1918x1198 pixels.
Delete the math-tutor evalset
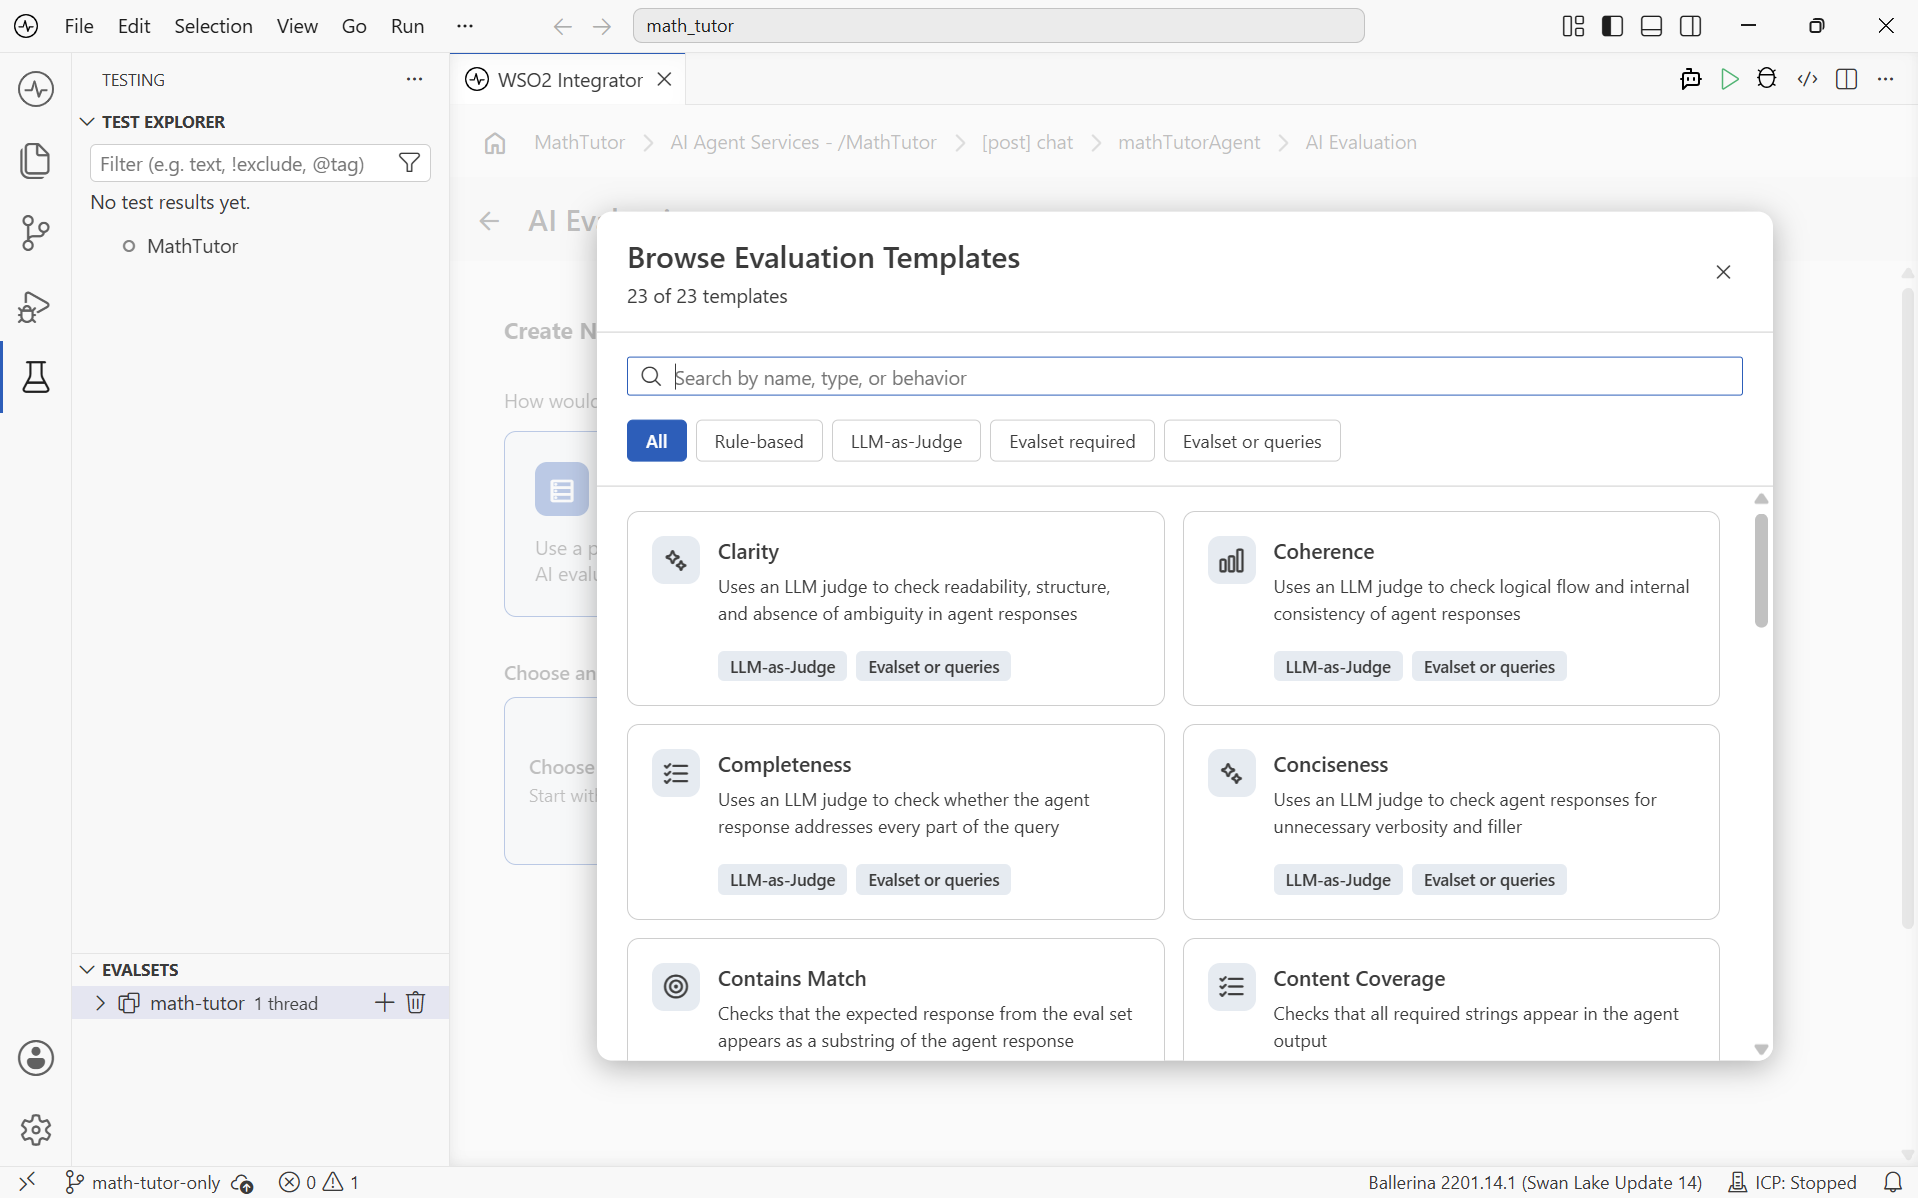coord(416,1002)
